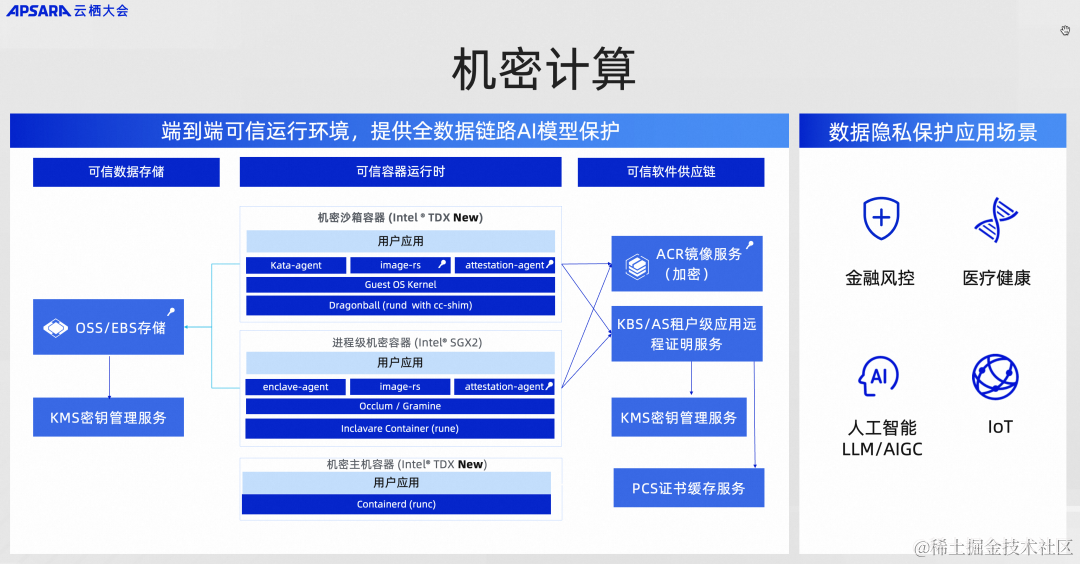
Task: Click KMS密钥管理服务 box under OSS/EBS存储
Action: tap(108, 417)
